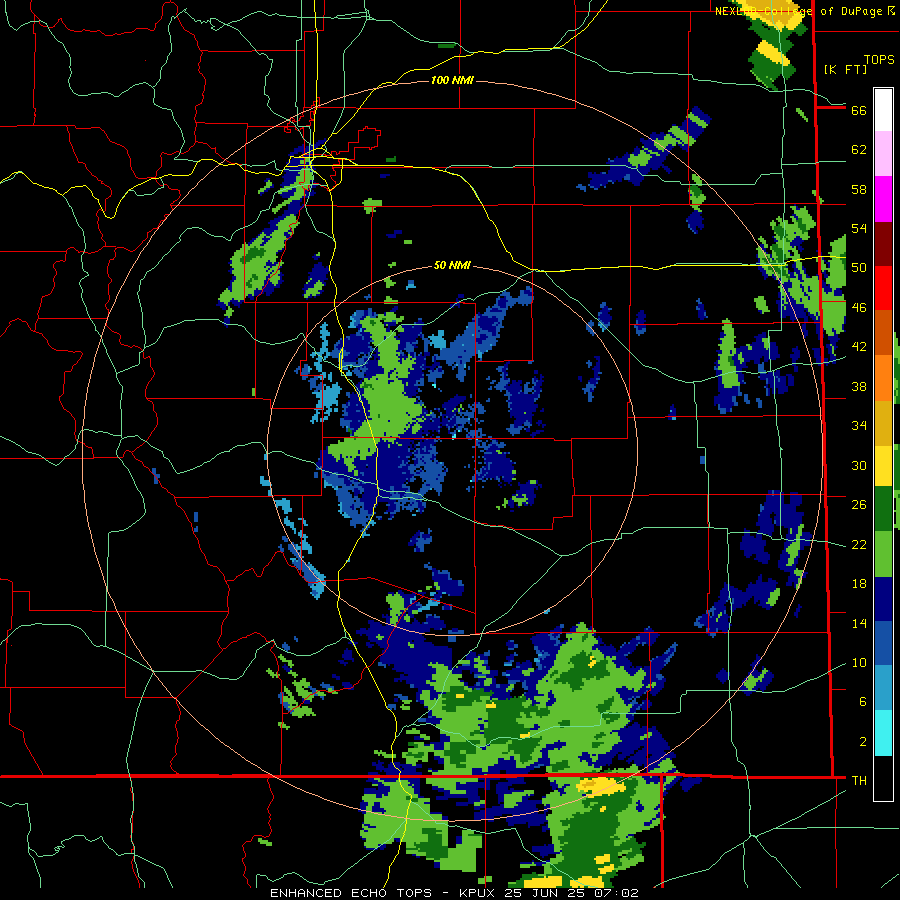This screenshot has height=900, width=900.
Task: Click the bright orange legend swatch
Action: [883, 377]
